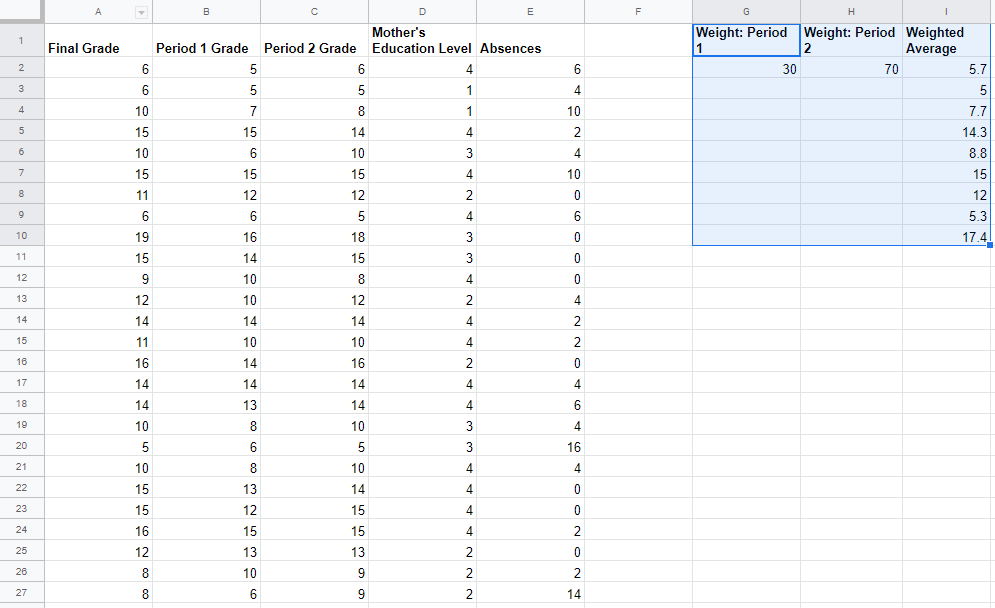Select weighted average cell in row 8
The height and width of the screenshot is (608, 995).
946,194
